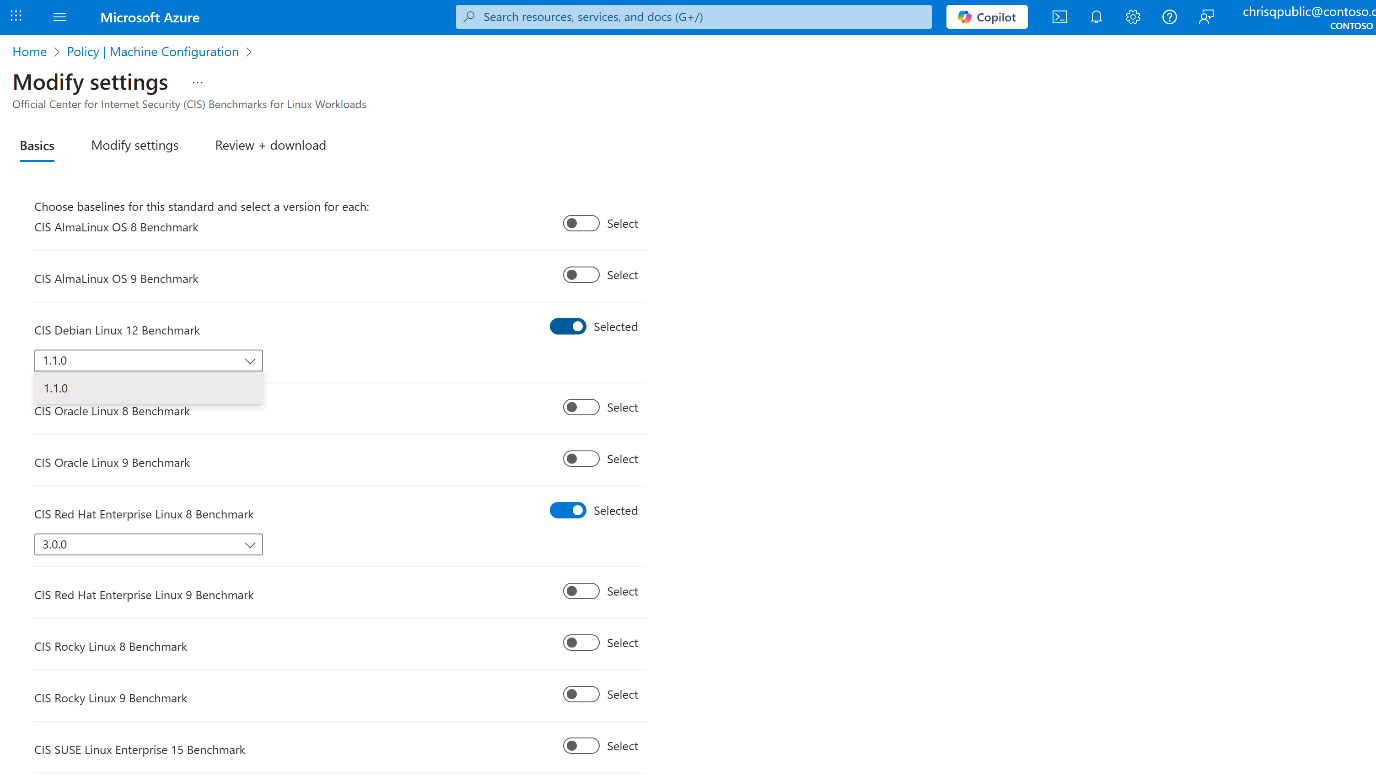Click the CIS AlmaLinux OS 8 Benchmark label
Screen dimensions: 1376x779
click(116, 228)
